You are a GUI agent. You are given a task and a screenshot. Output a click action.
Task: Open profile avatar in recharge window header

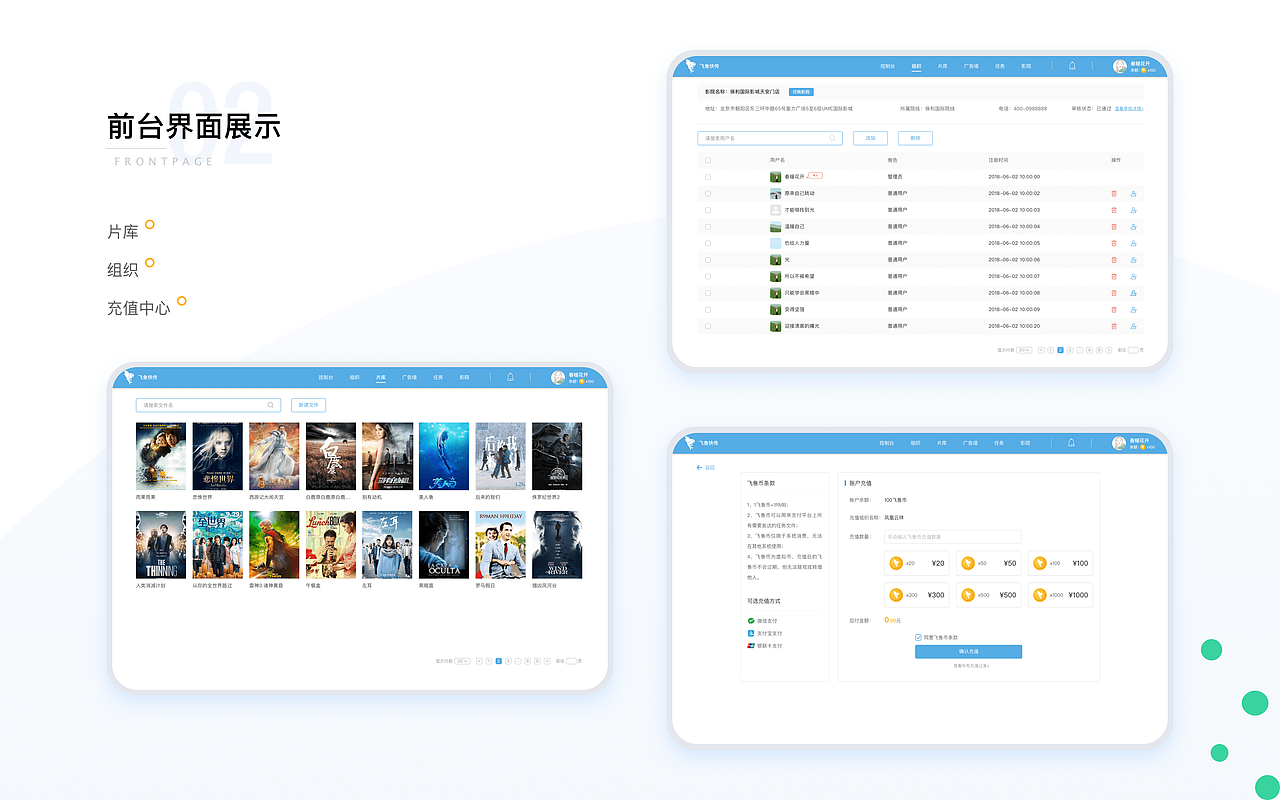coord(1120,442)
